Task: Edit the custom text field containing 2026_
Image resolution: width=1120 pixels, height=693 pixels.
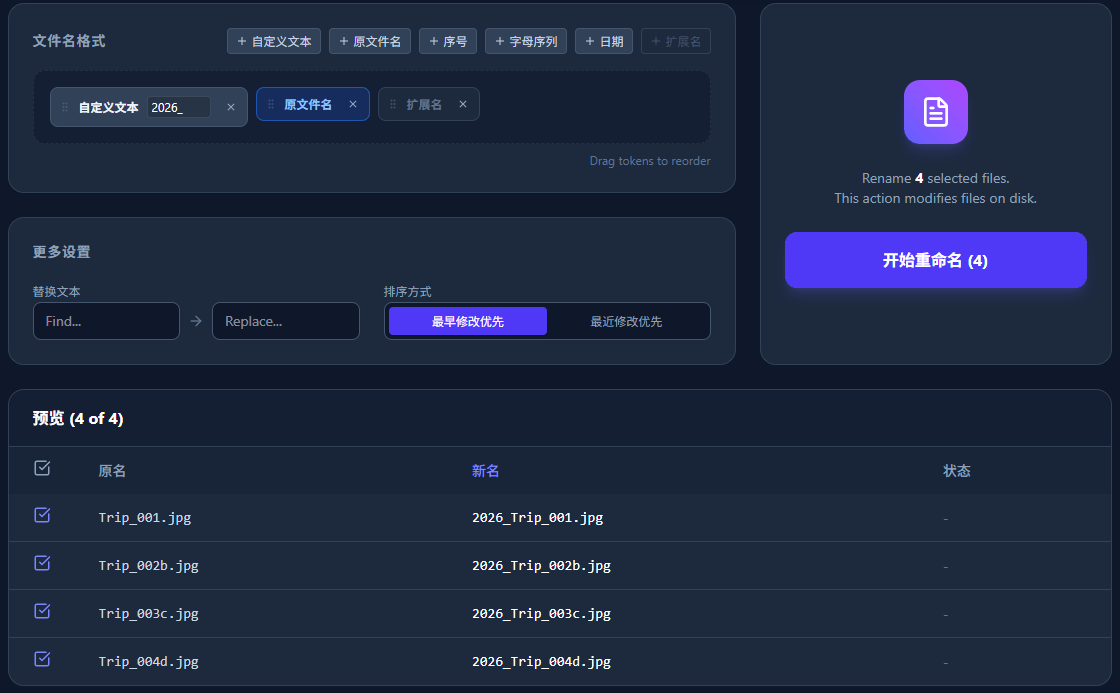Action: [179, 107]
